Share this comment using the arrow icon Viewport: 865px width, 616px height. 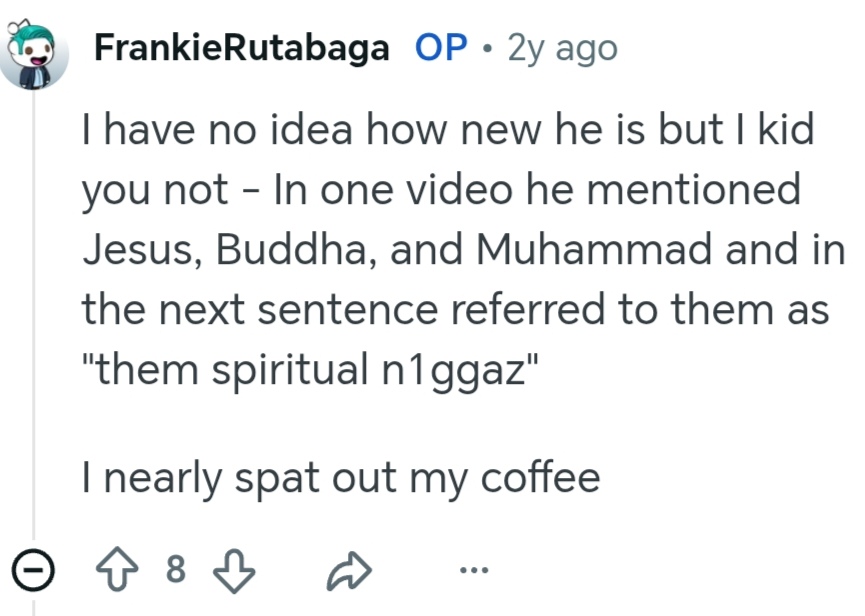point(349,571)
